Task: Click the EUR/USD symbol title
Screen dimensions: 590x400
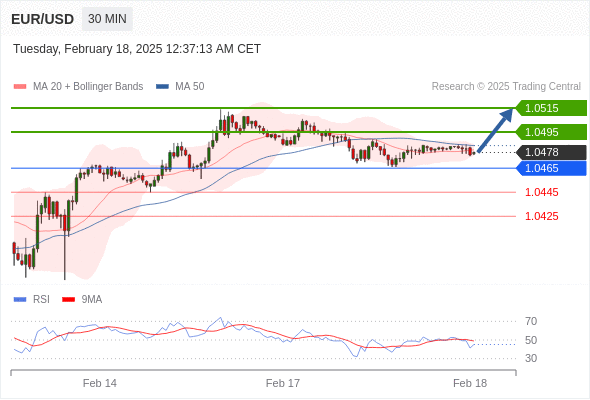Action: point(43,19)
